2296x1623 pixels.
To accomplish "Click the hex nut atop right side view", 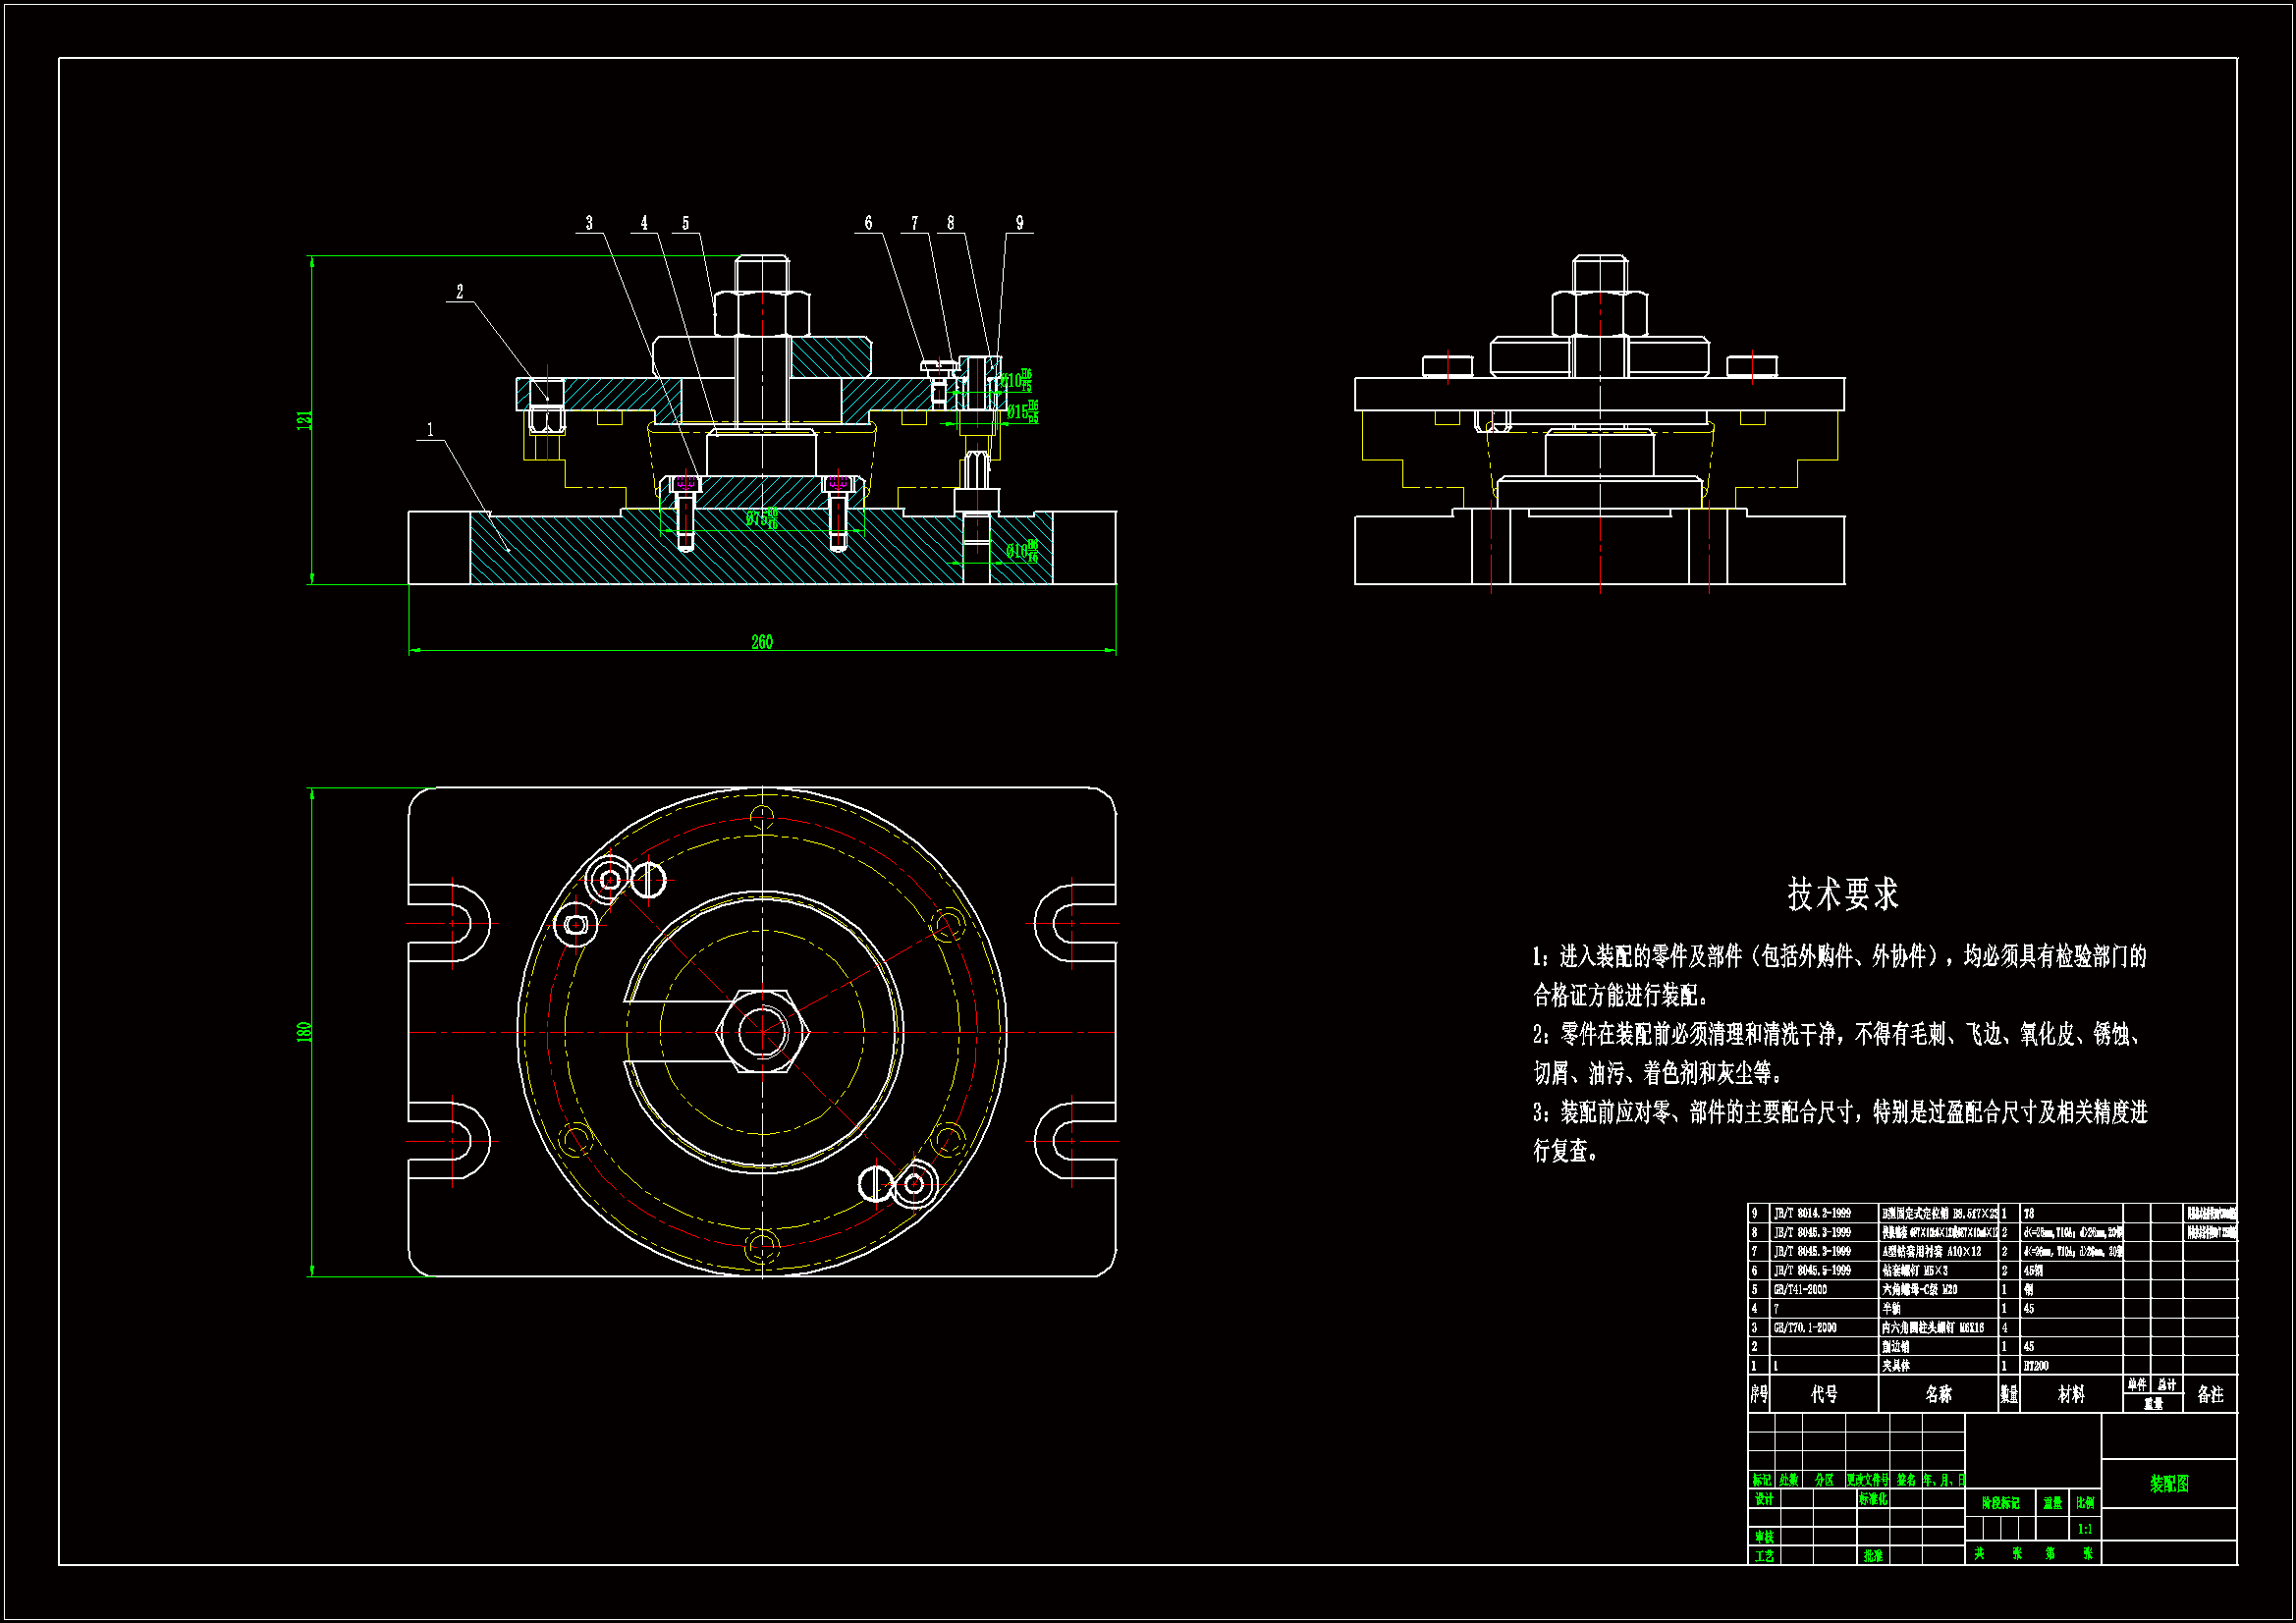I will 1600,313.
